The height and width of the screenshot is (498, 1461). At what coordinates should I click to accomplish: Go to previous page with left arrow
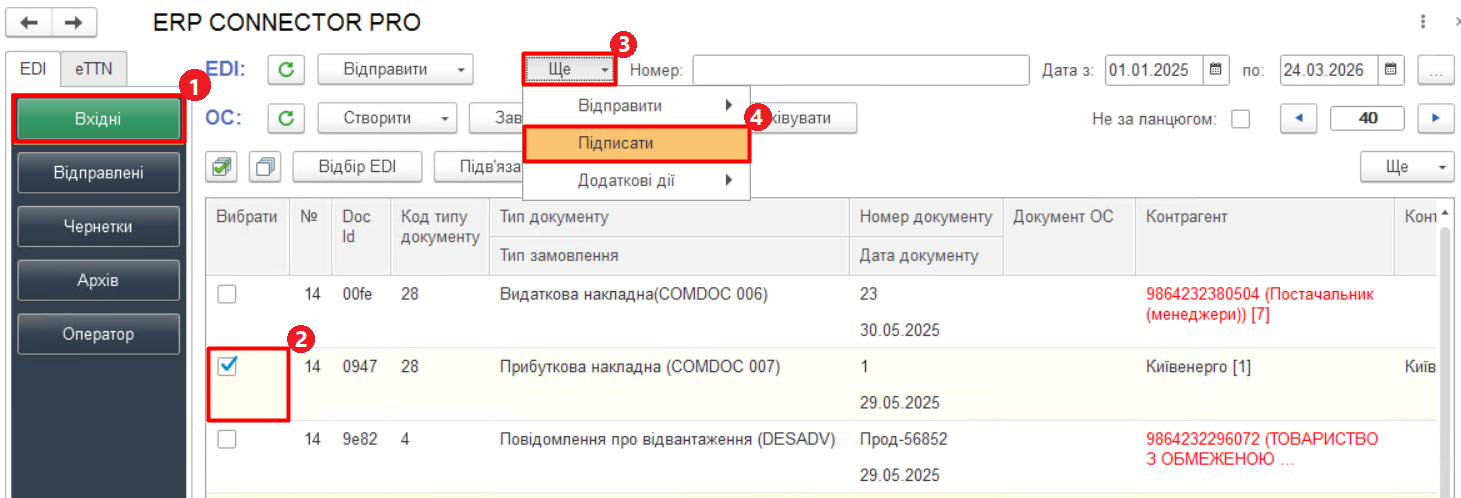(x=1299, y=118)
